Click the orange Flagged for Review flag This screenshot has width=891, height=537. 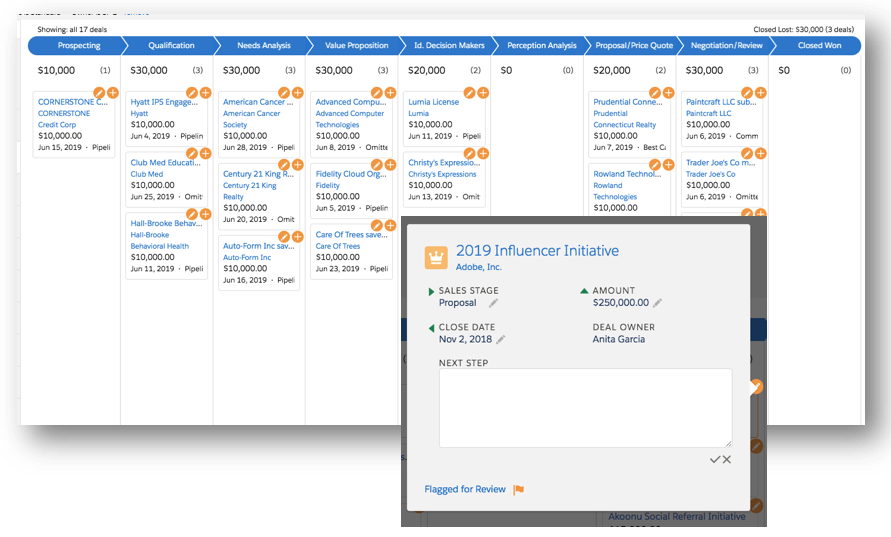[x=518, y=490]
